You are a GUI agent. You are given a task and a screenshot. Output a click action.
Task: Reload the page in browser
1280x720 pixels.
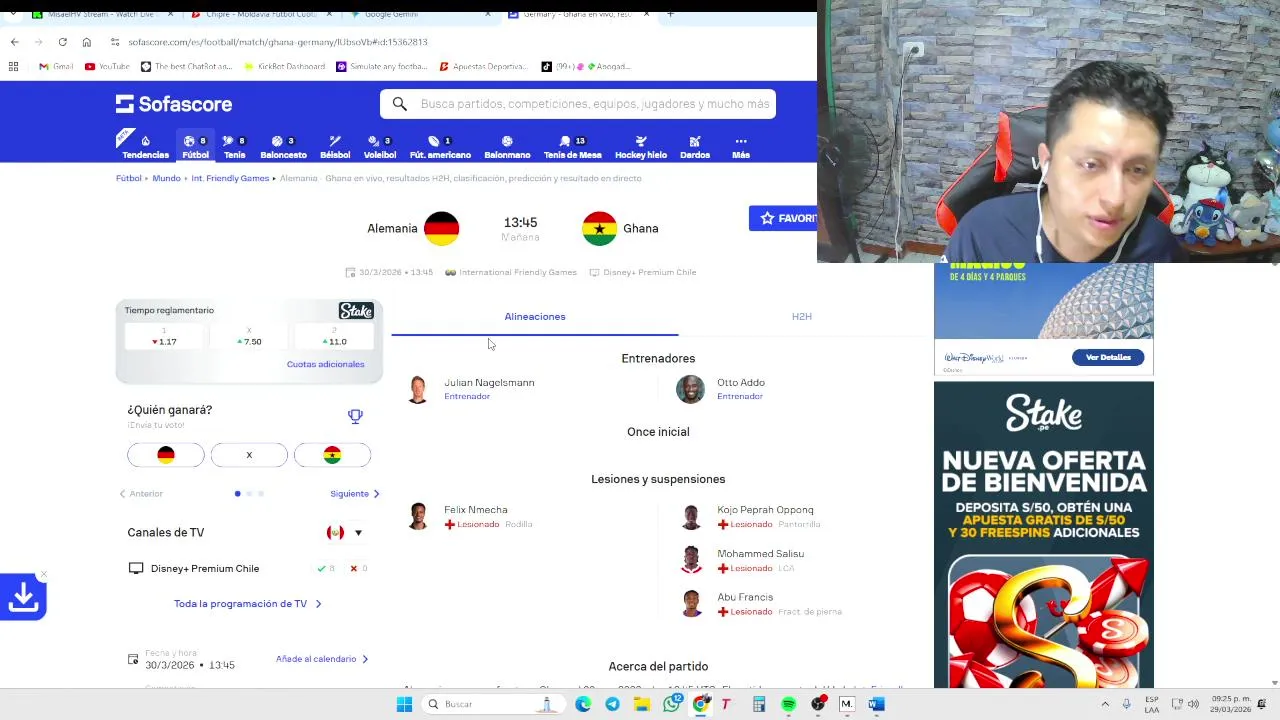pyautogui.click(x=62, y=42)
